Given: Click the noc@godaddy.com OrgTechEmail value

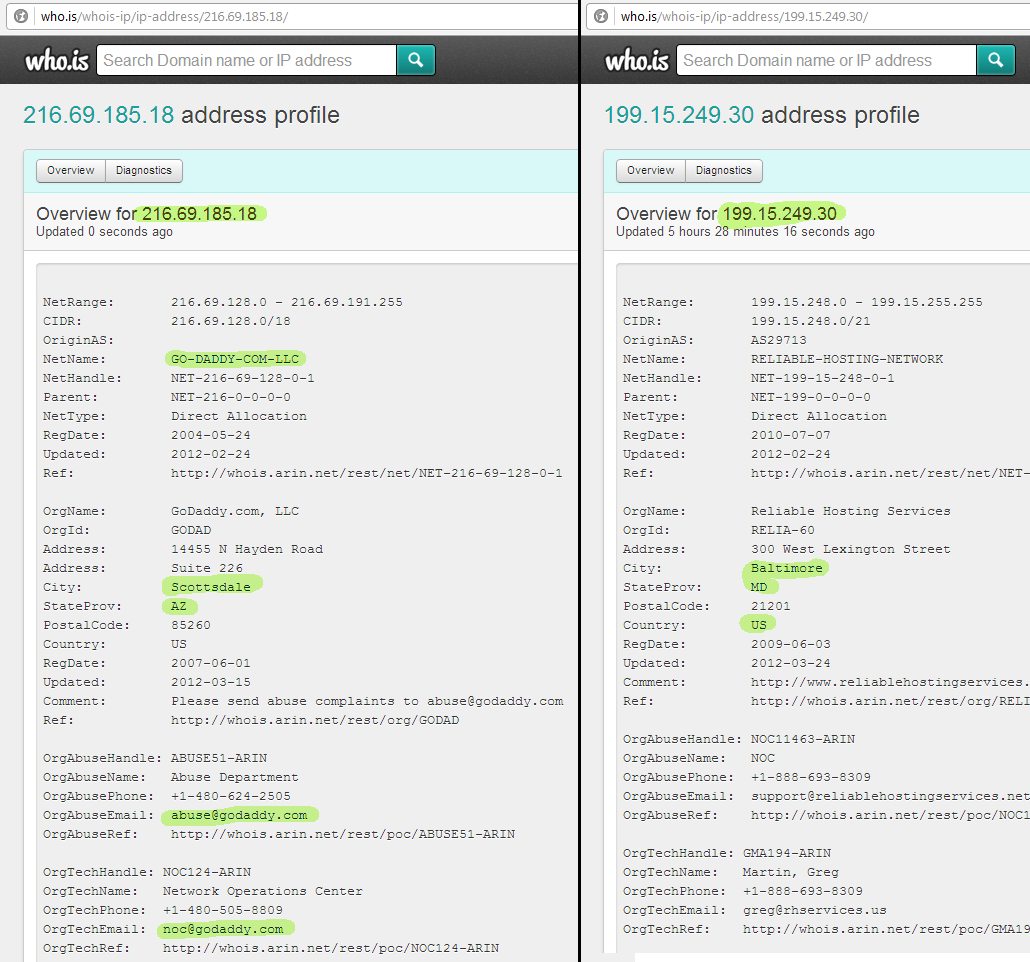Looking at the screenshot, I should click(x=223, y=929).
